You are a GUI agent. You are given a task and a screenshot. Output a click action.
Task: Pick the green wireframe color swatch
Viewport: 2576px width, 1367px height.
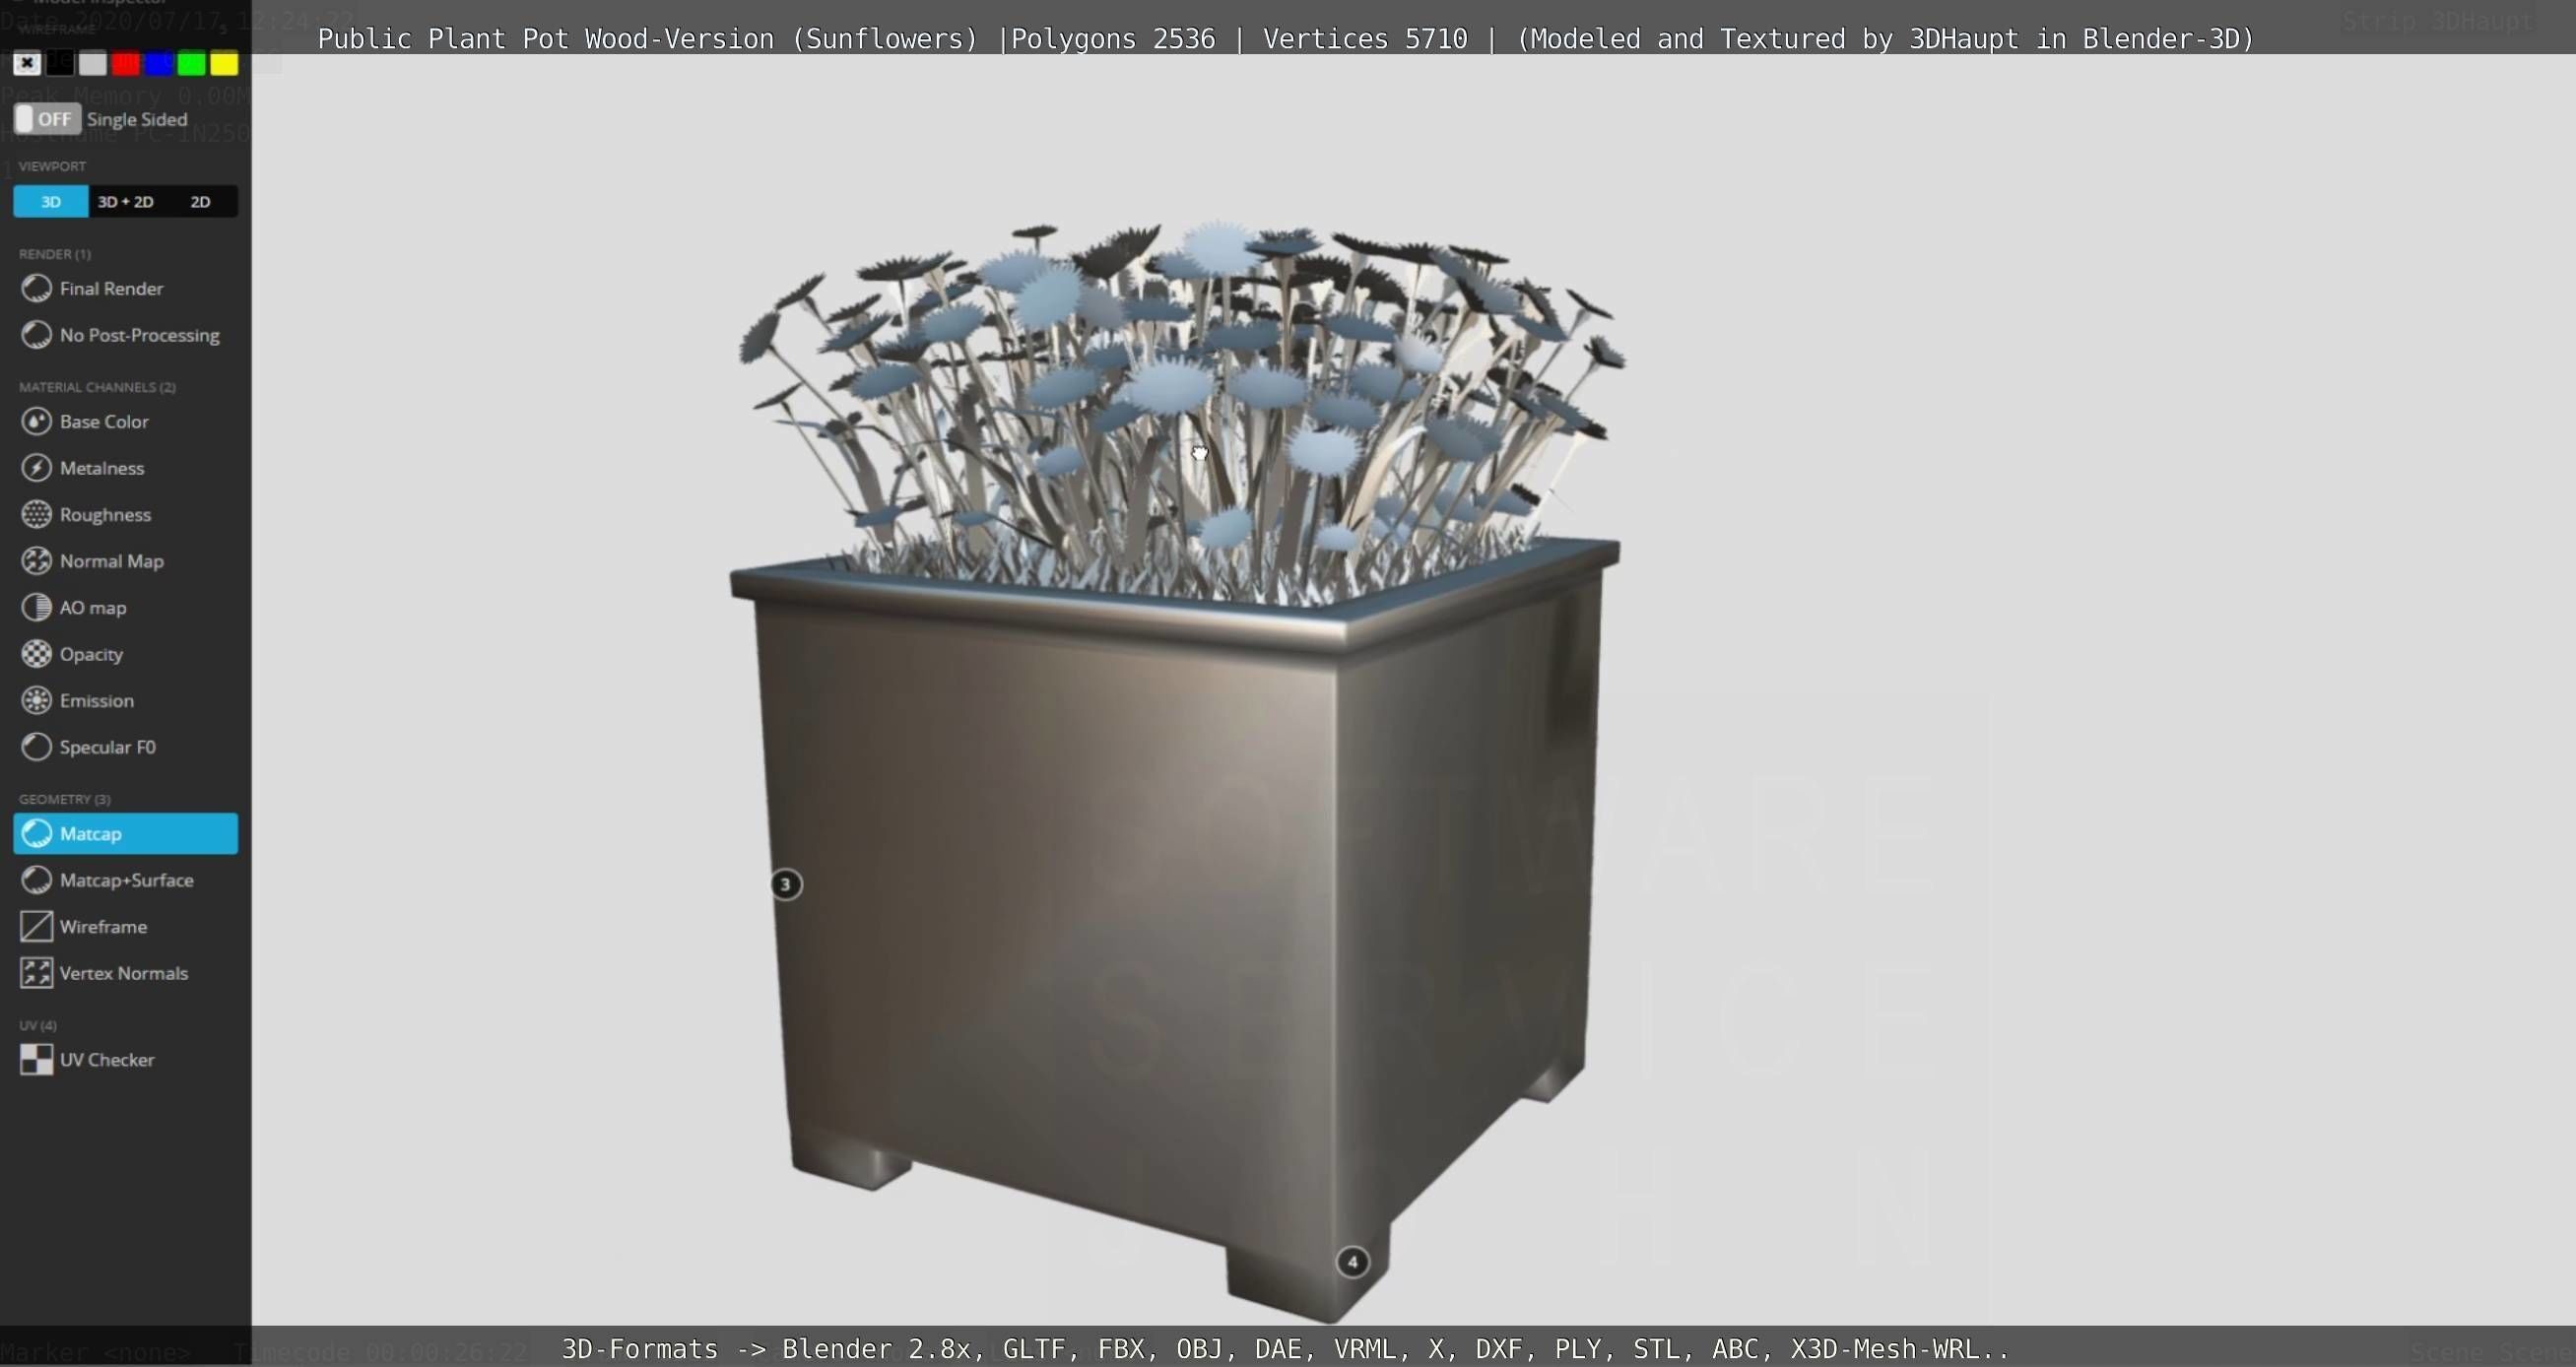click(192, 64)
